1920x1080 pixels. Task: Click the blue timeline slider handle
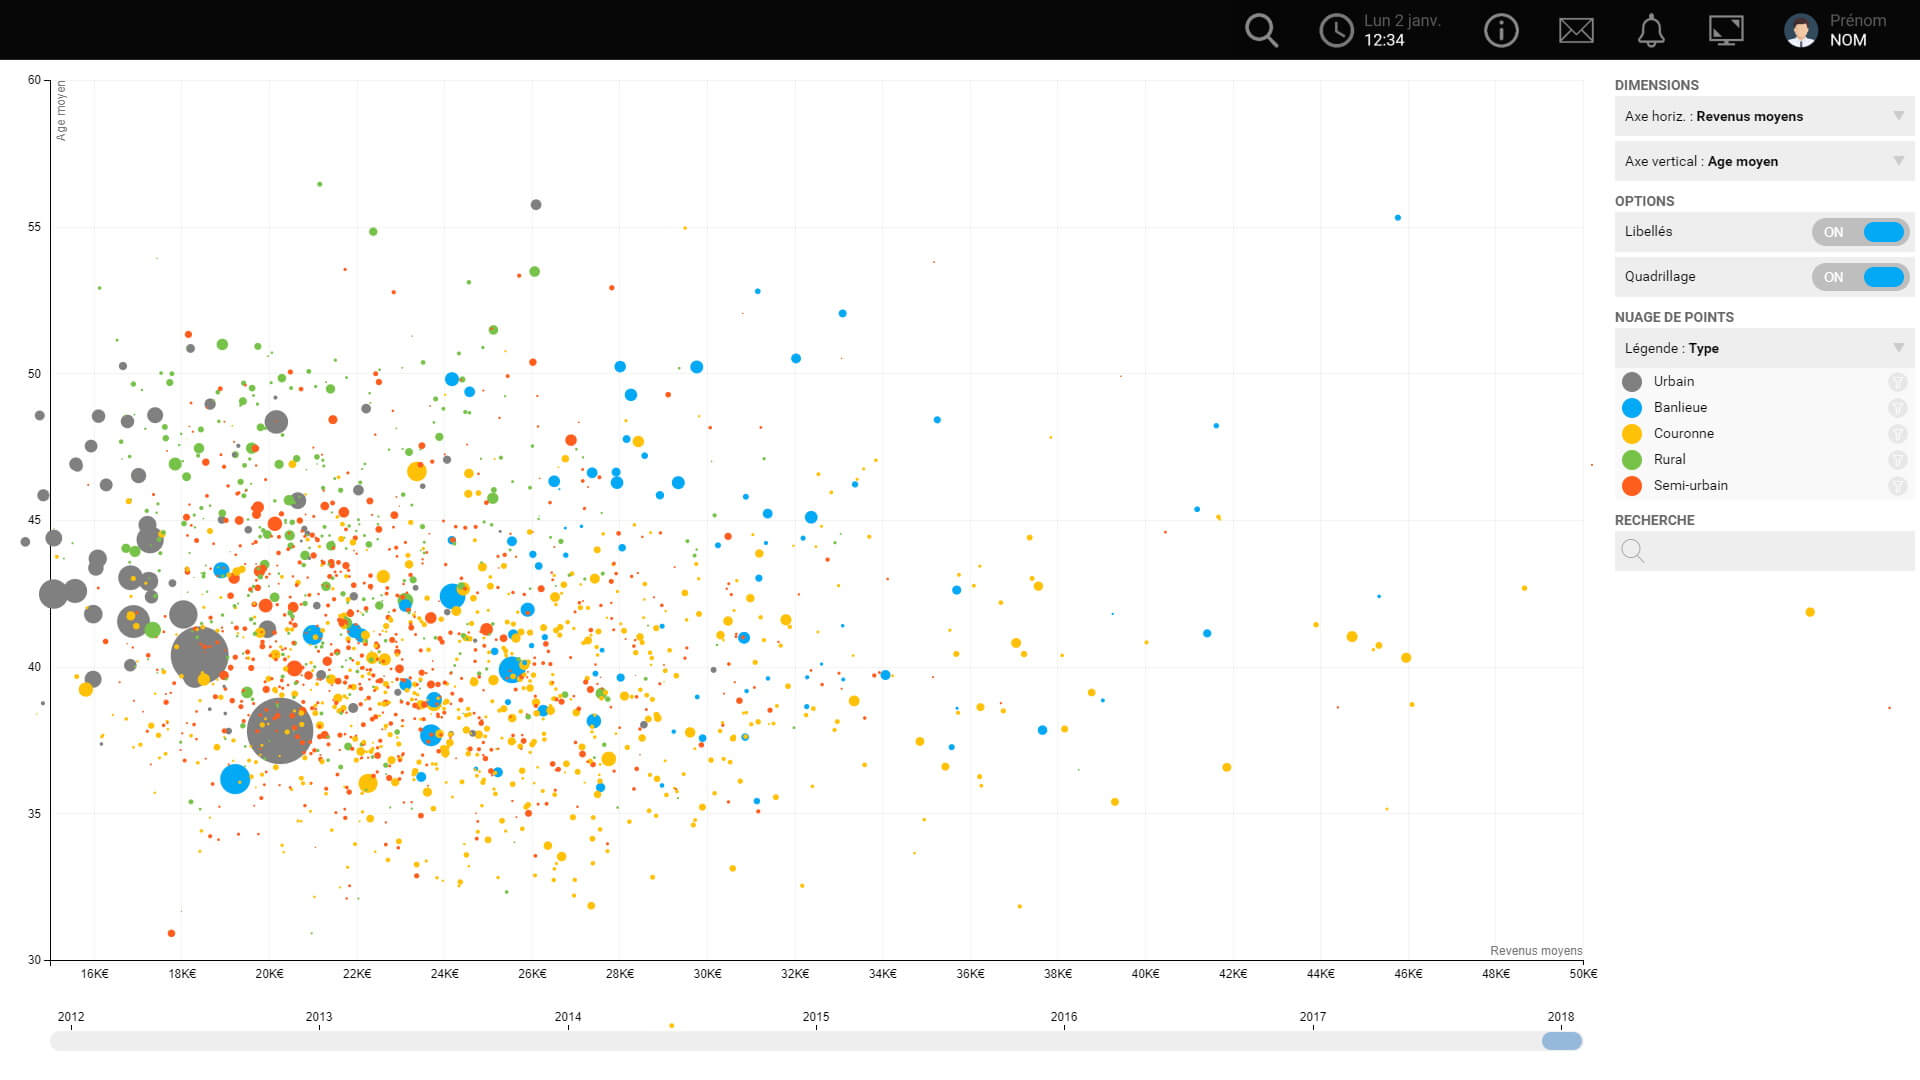tap(1561, 1041)
